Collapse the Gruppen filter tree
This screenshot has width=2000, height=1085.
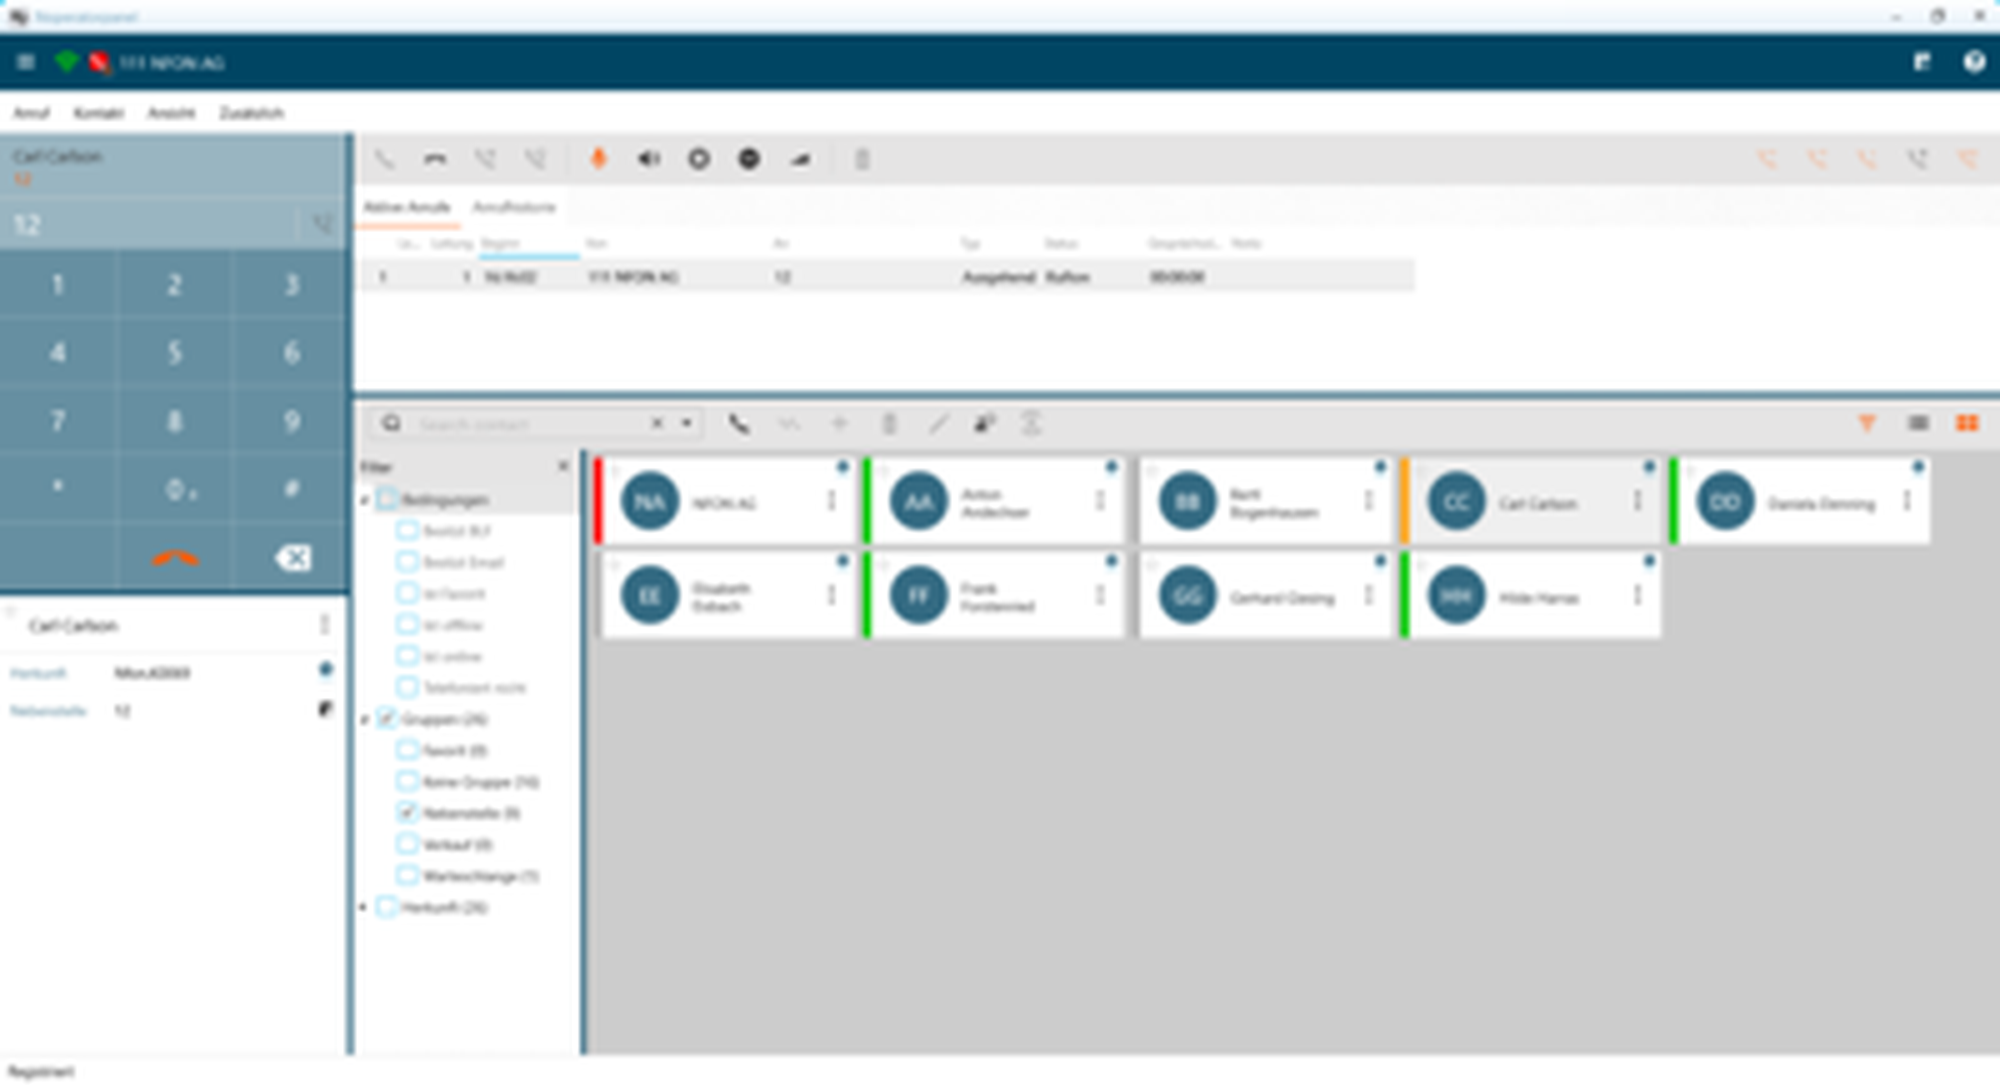click(x=365, y=719)
